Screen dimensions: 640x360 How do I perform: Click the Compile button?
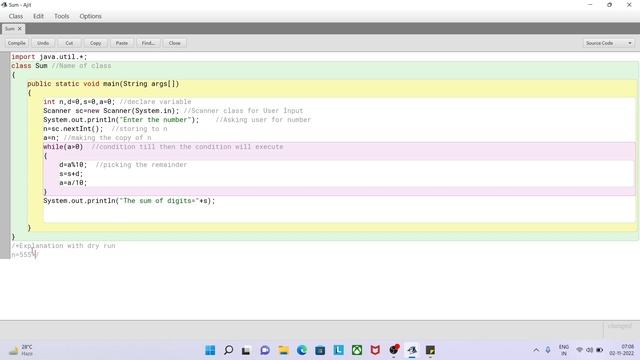tap(17, 43)
